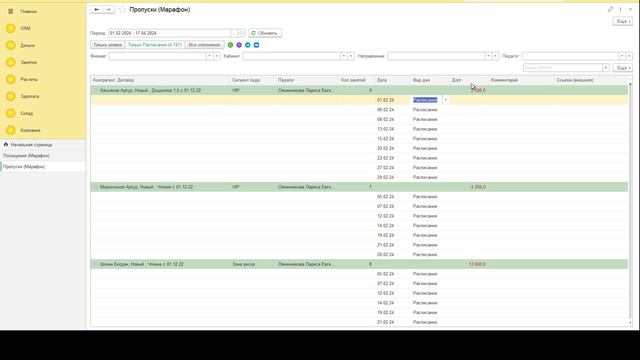The image size is (640, 360).
Task: Focus the Период date range field
Action: coord(169,33)
